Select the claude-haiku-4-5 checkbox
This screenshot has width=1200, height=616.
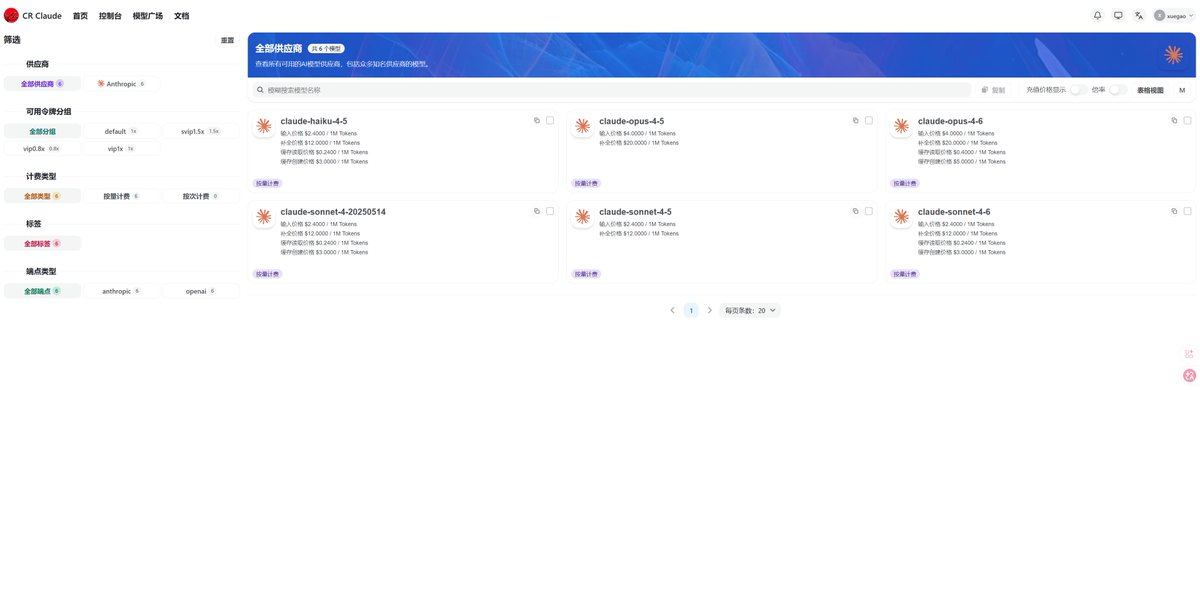pyautogui.click(x=550, y=120)
